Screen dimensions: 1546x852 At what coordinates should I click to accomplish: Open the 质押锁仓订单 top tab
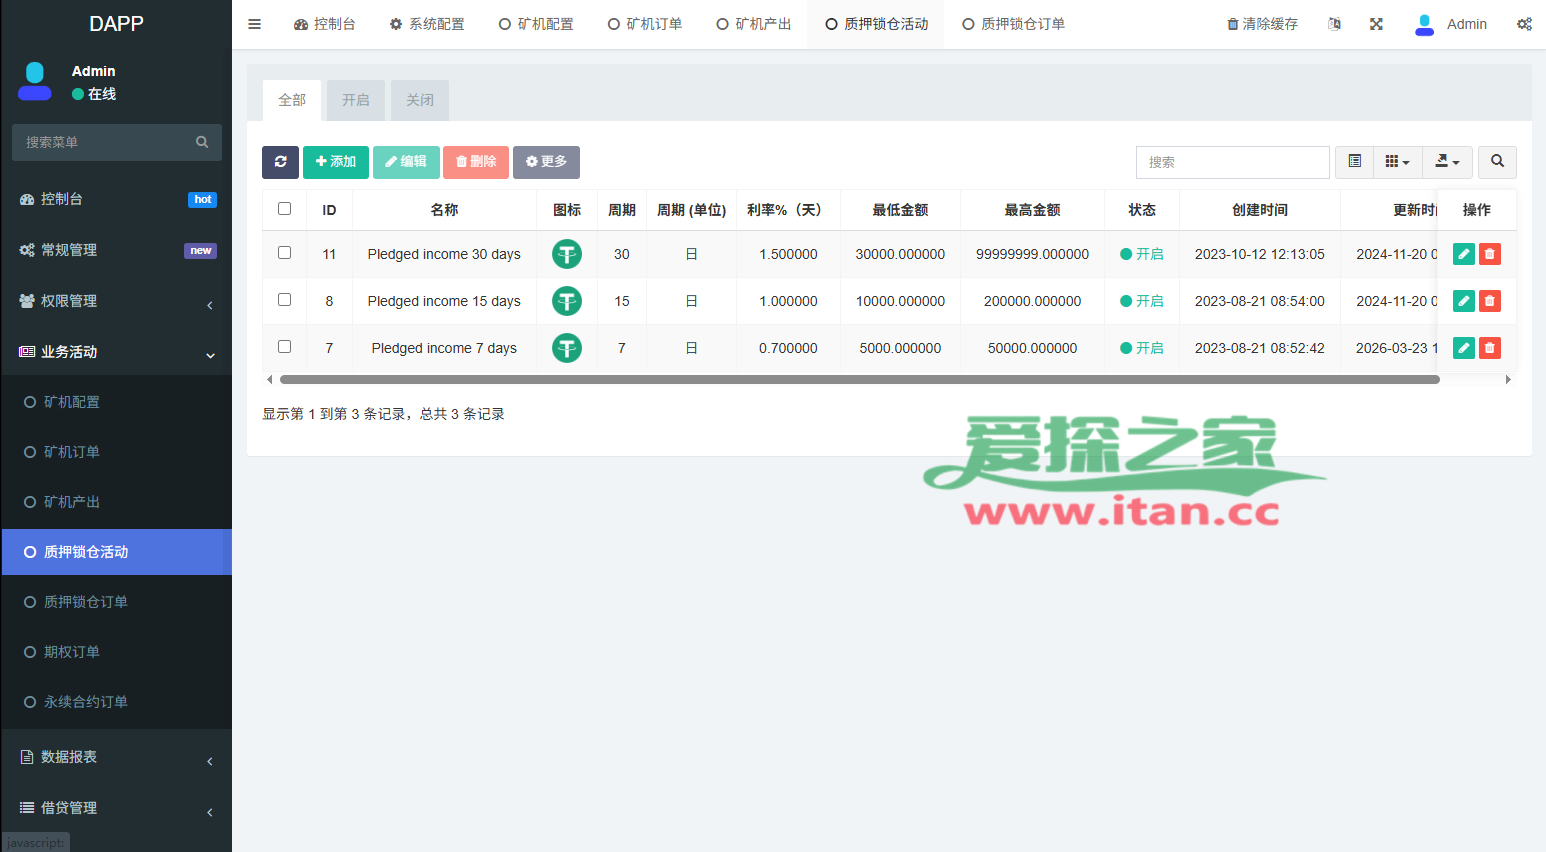point(1013,24)
